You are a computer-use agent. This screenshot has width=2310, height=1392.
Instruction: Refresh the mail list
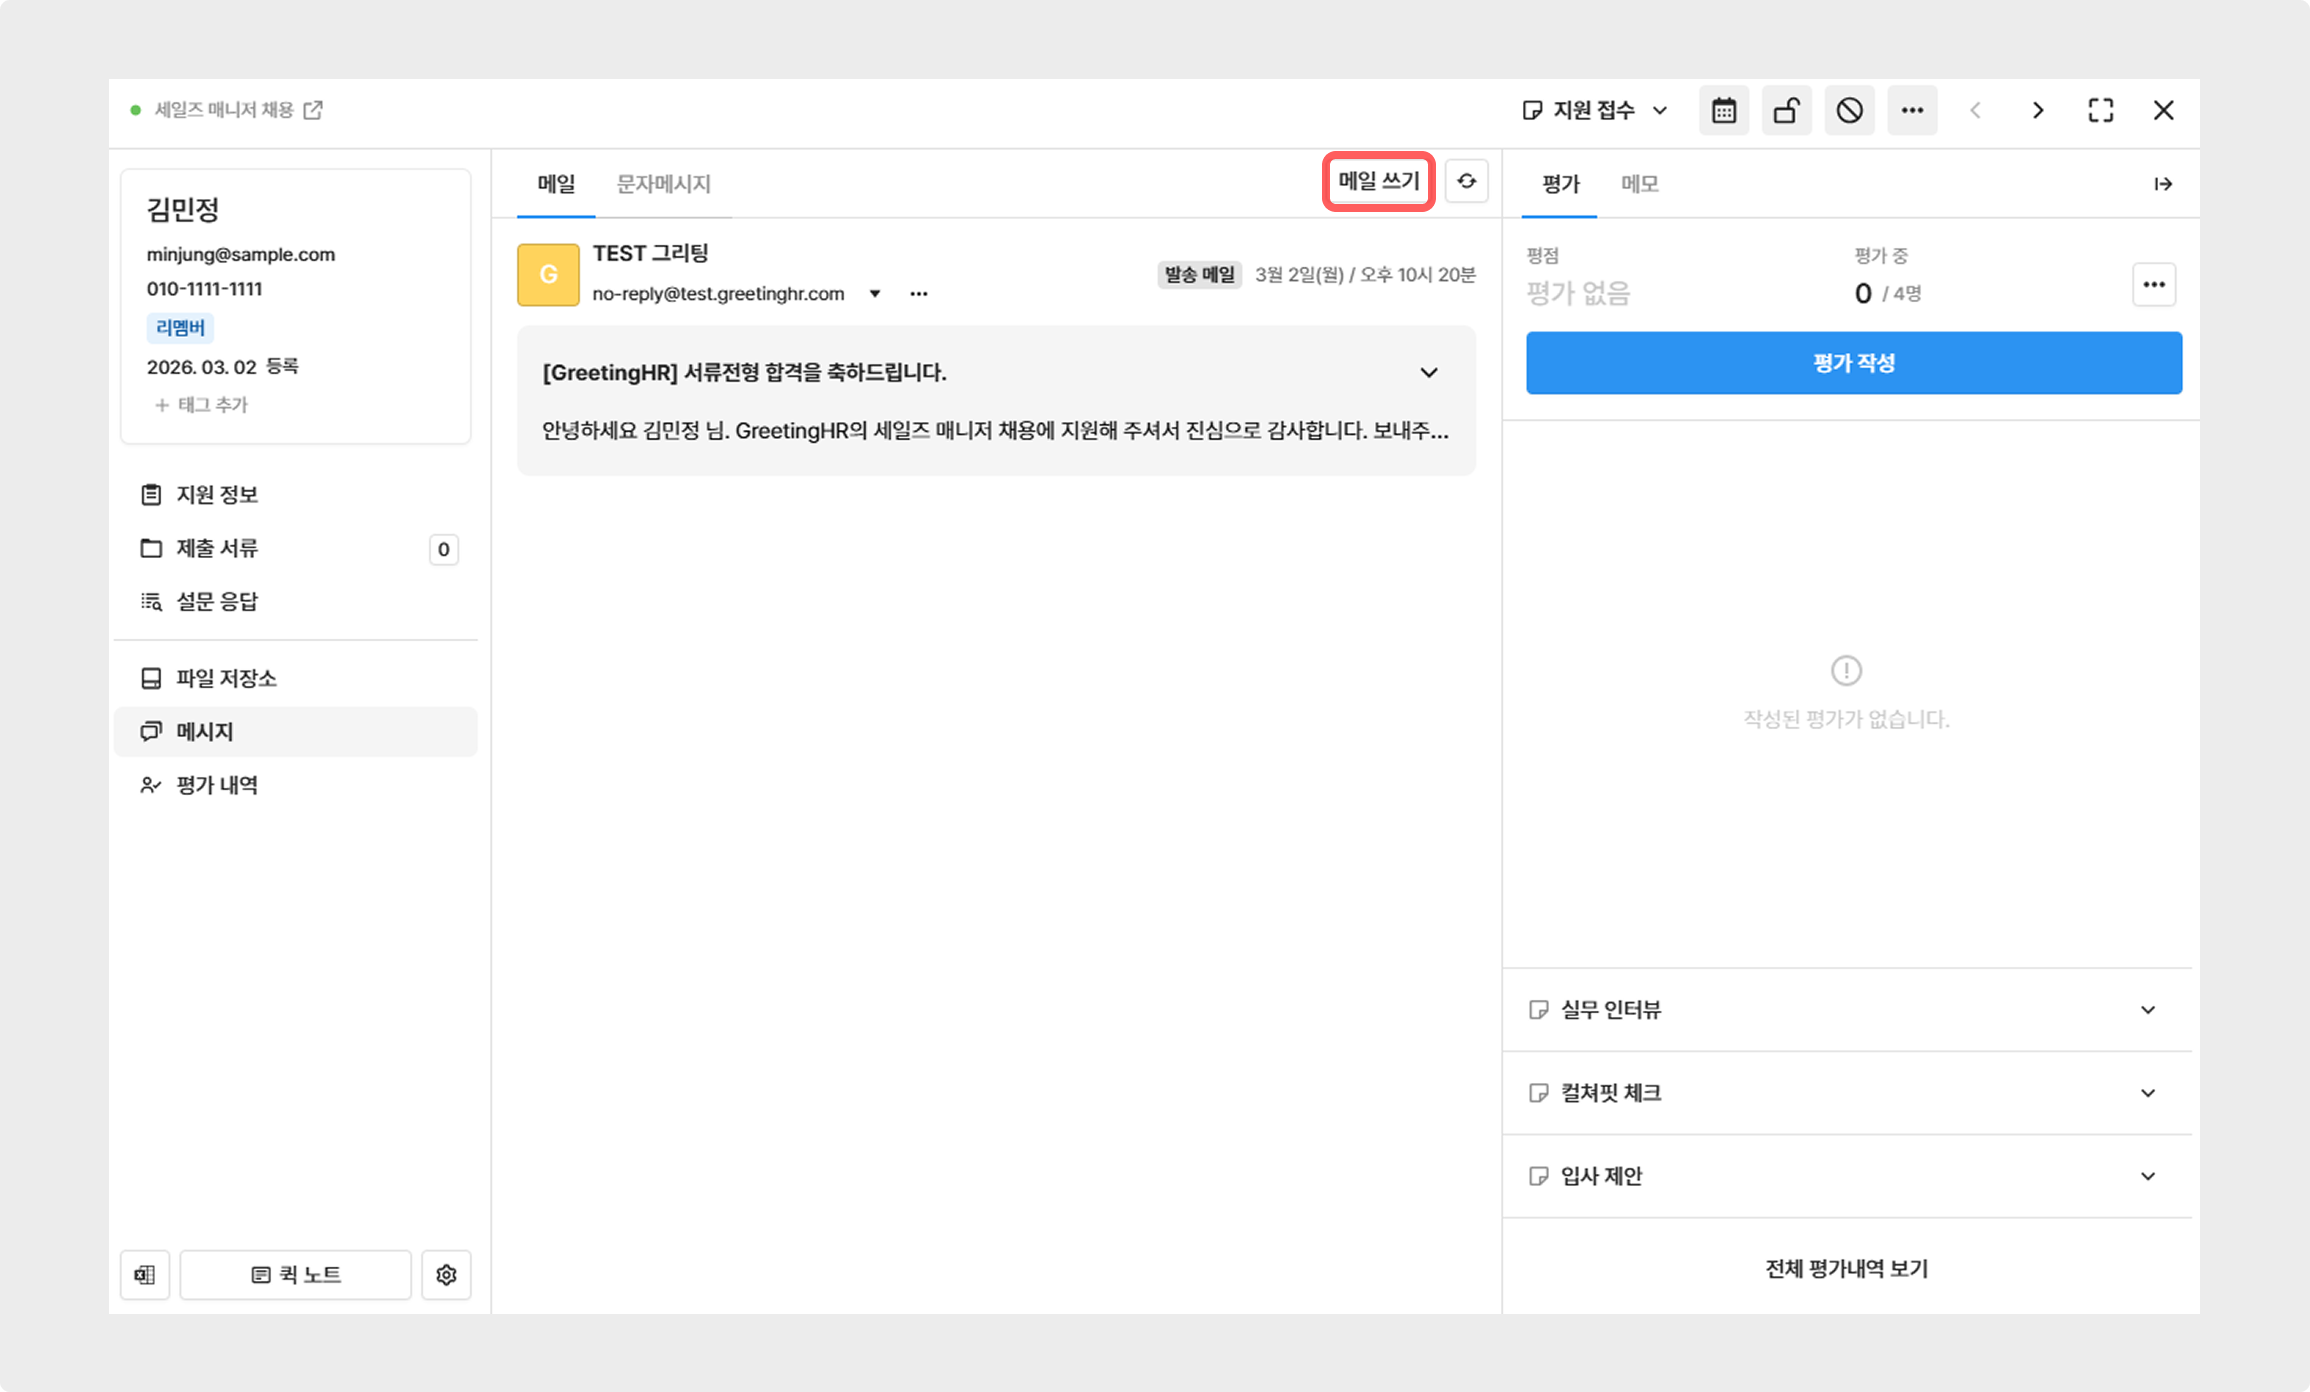point(1467,181)
